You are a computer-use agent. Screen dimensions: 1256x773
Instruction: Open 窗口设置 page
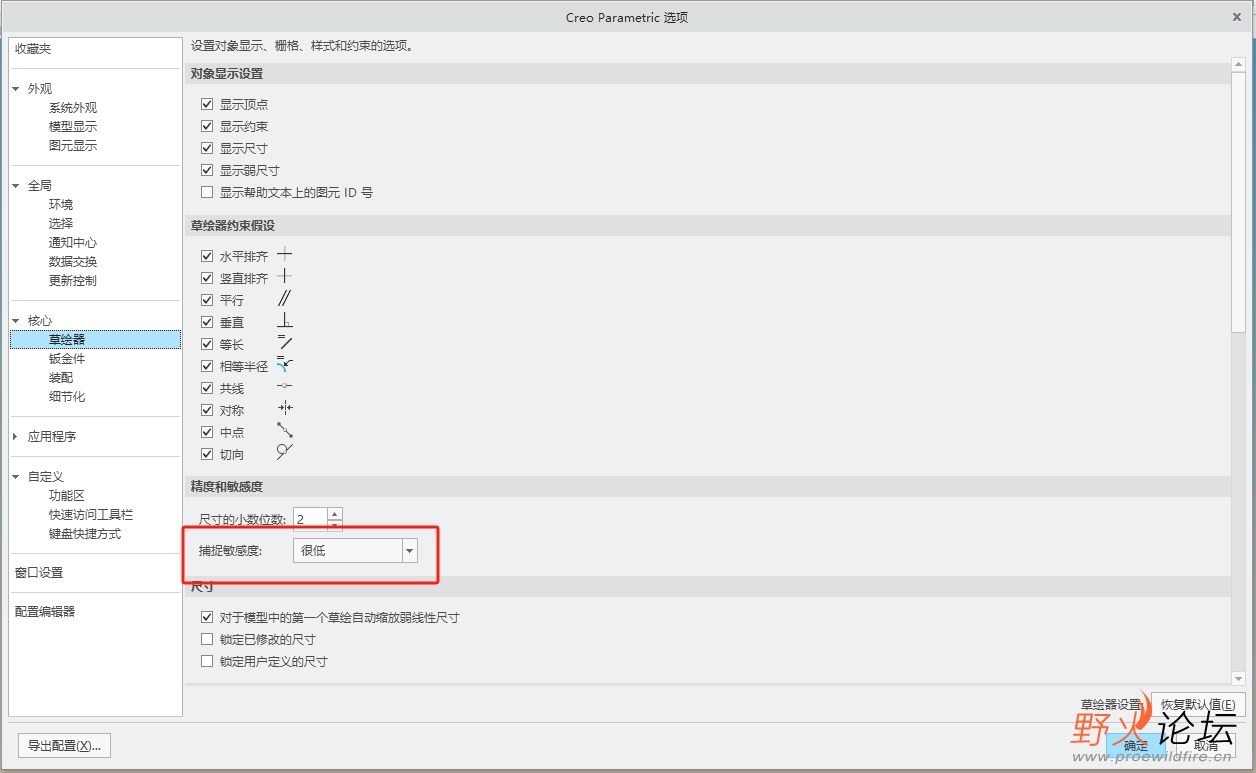39,573
